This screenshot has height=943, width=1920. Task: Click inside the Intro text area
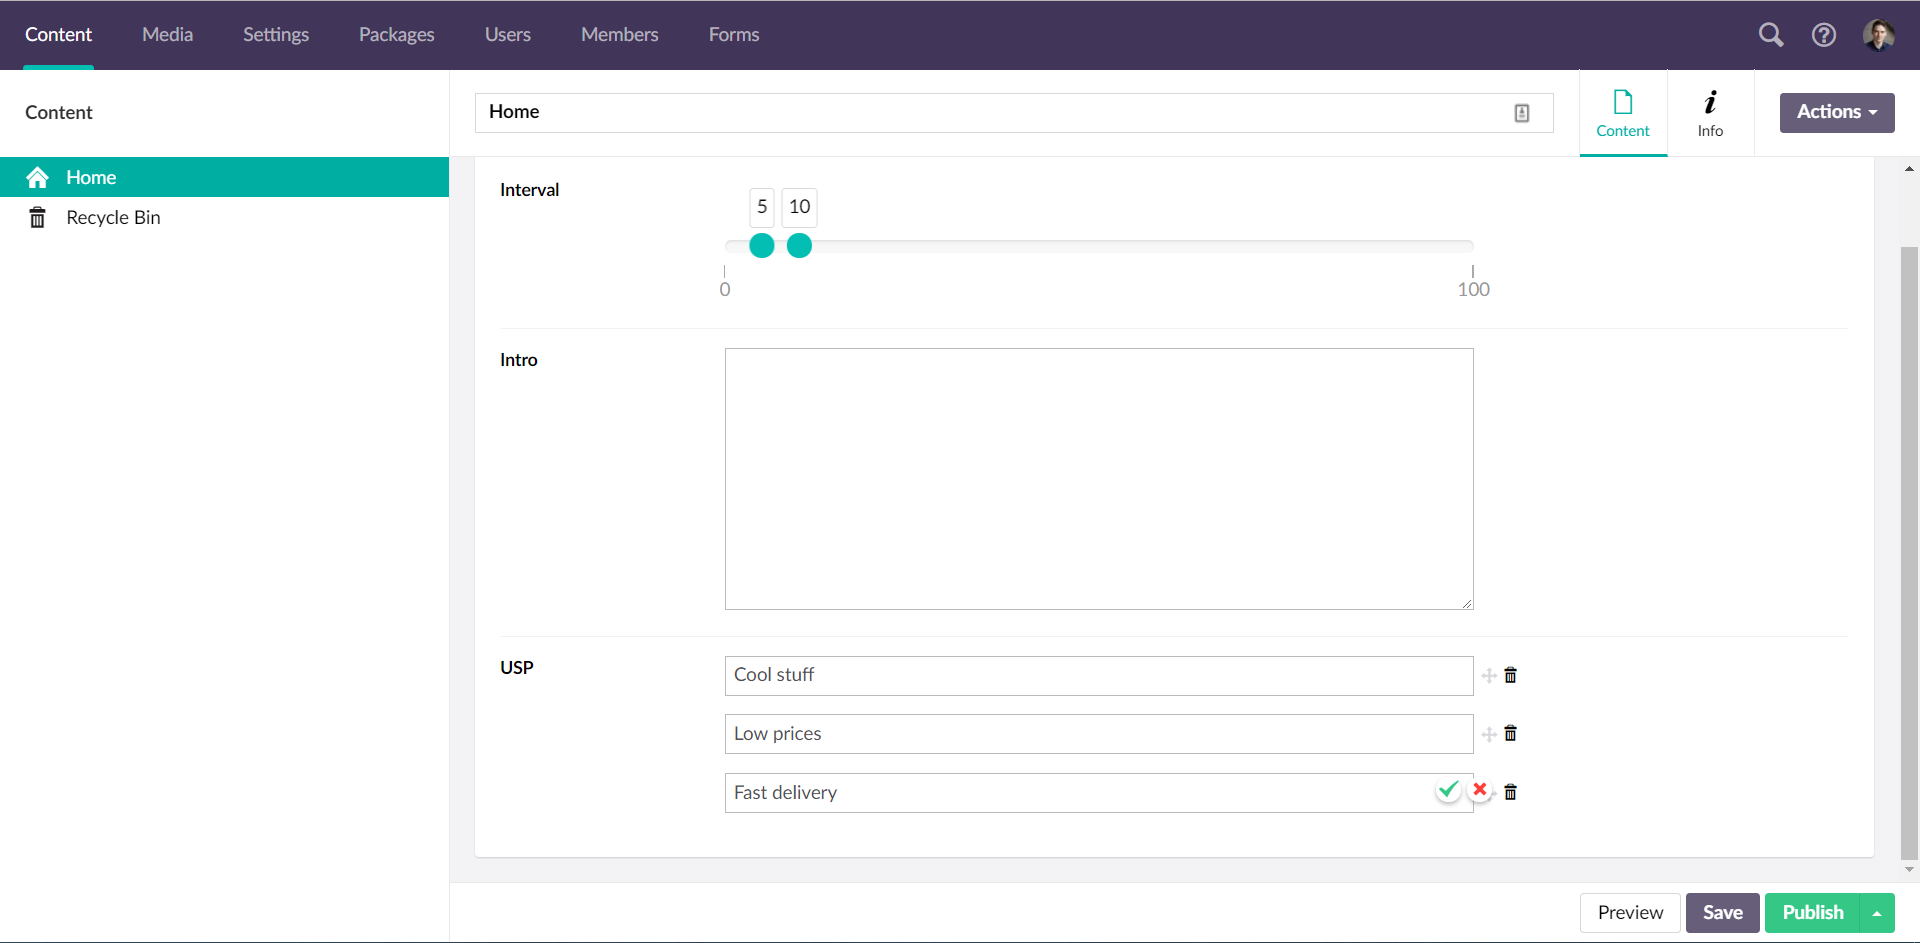click(1098, 478)
